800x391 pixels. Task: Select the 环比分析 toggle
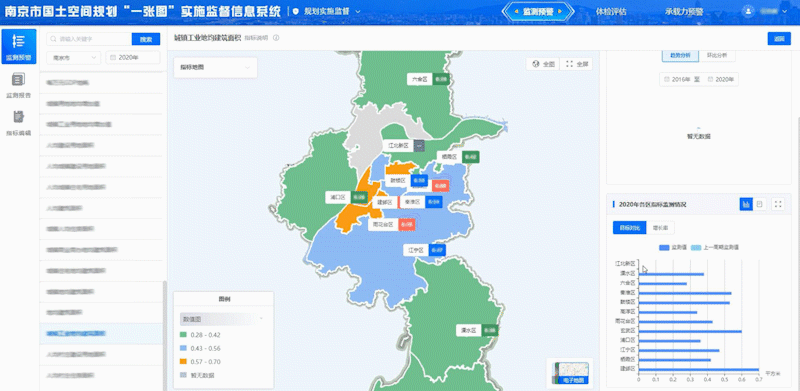click(717, 55)
